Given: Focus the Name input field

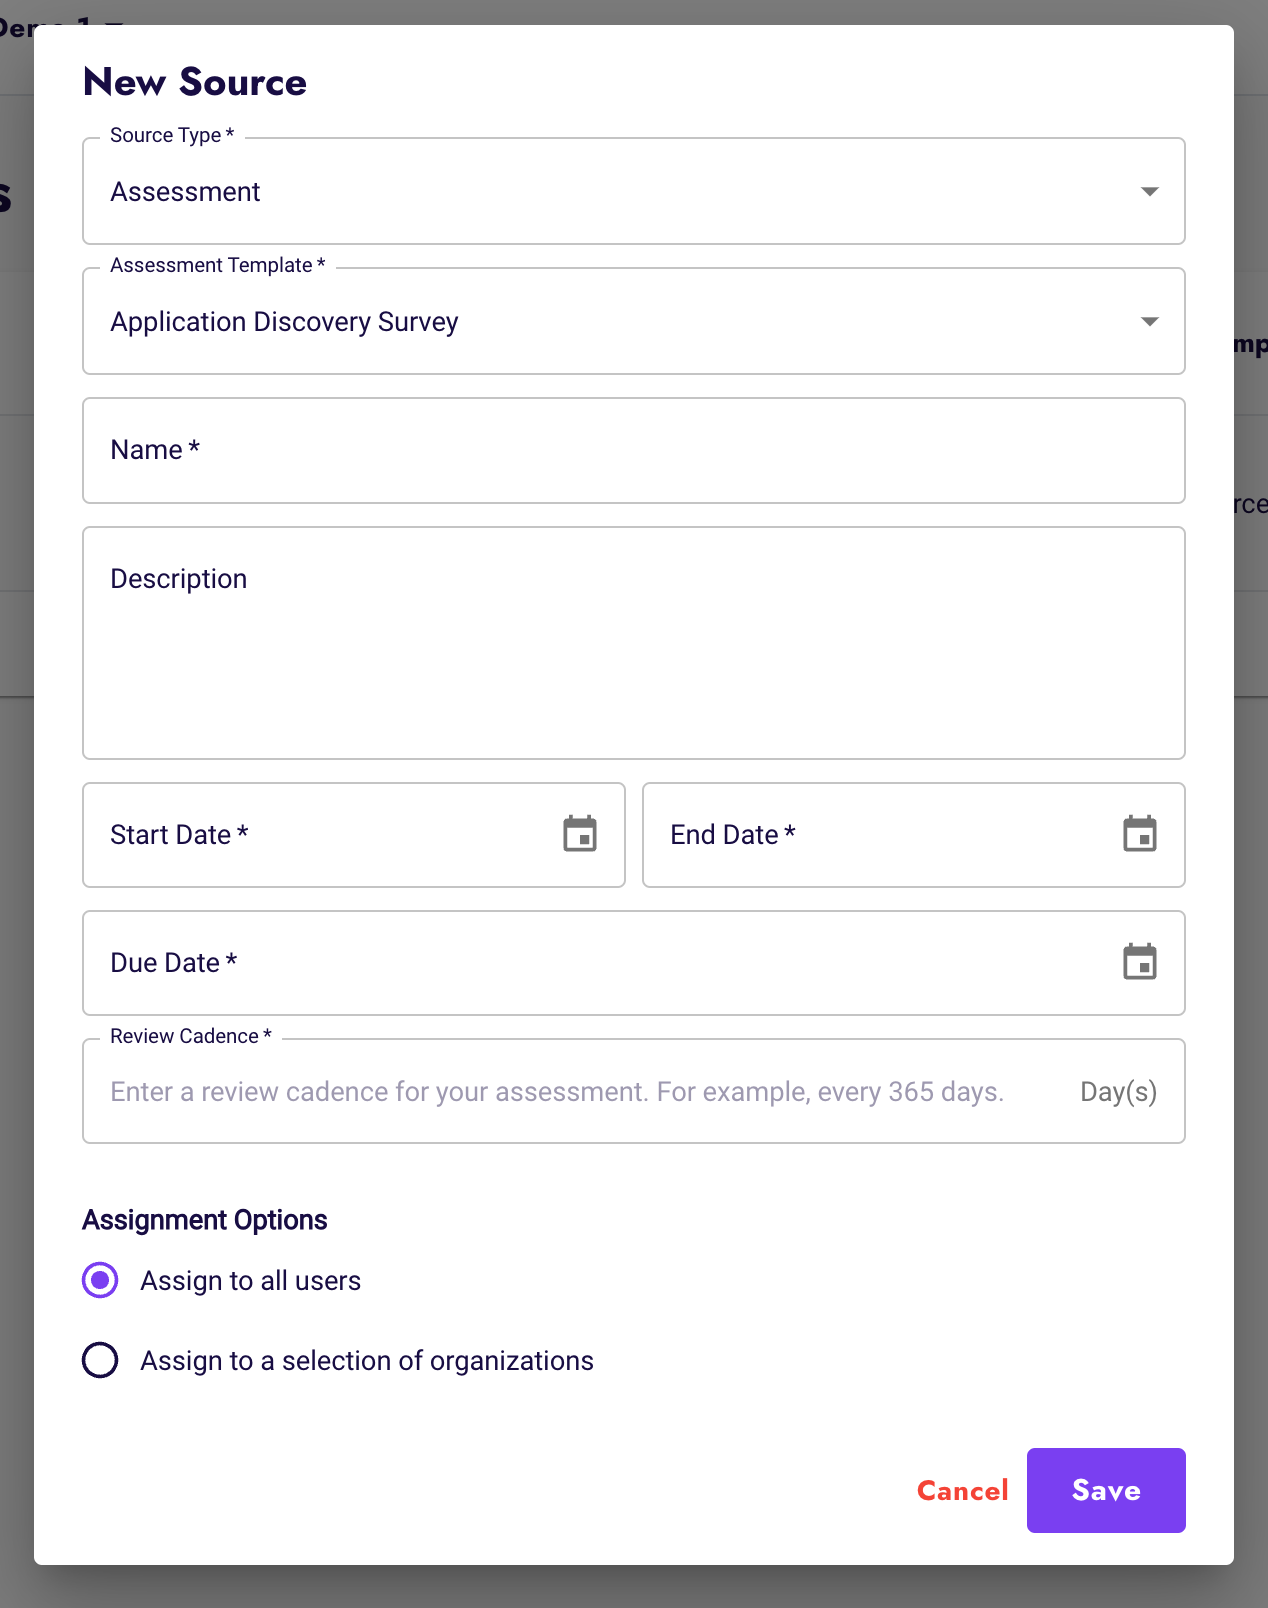Looking at the screenshot, I should tap(632, 451).
